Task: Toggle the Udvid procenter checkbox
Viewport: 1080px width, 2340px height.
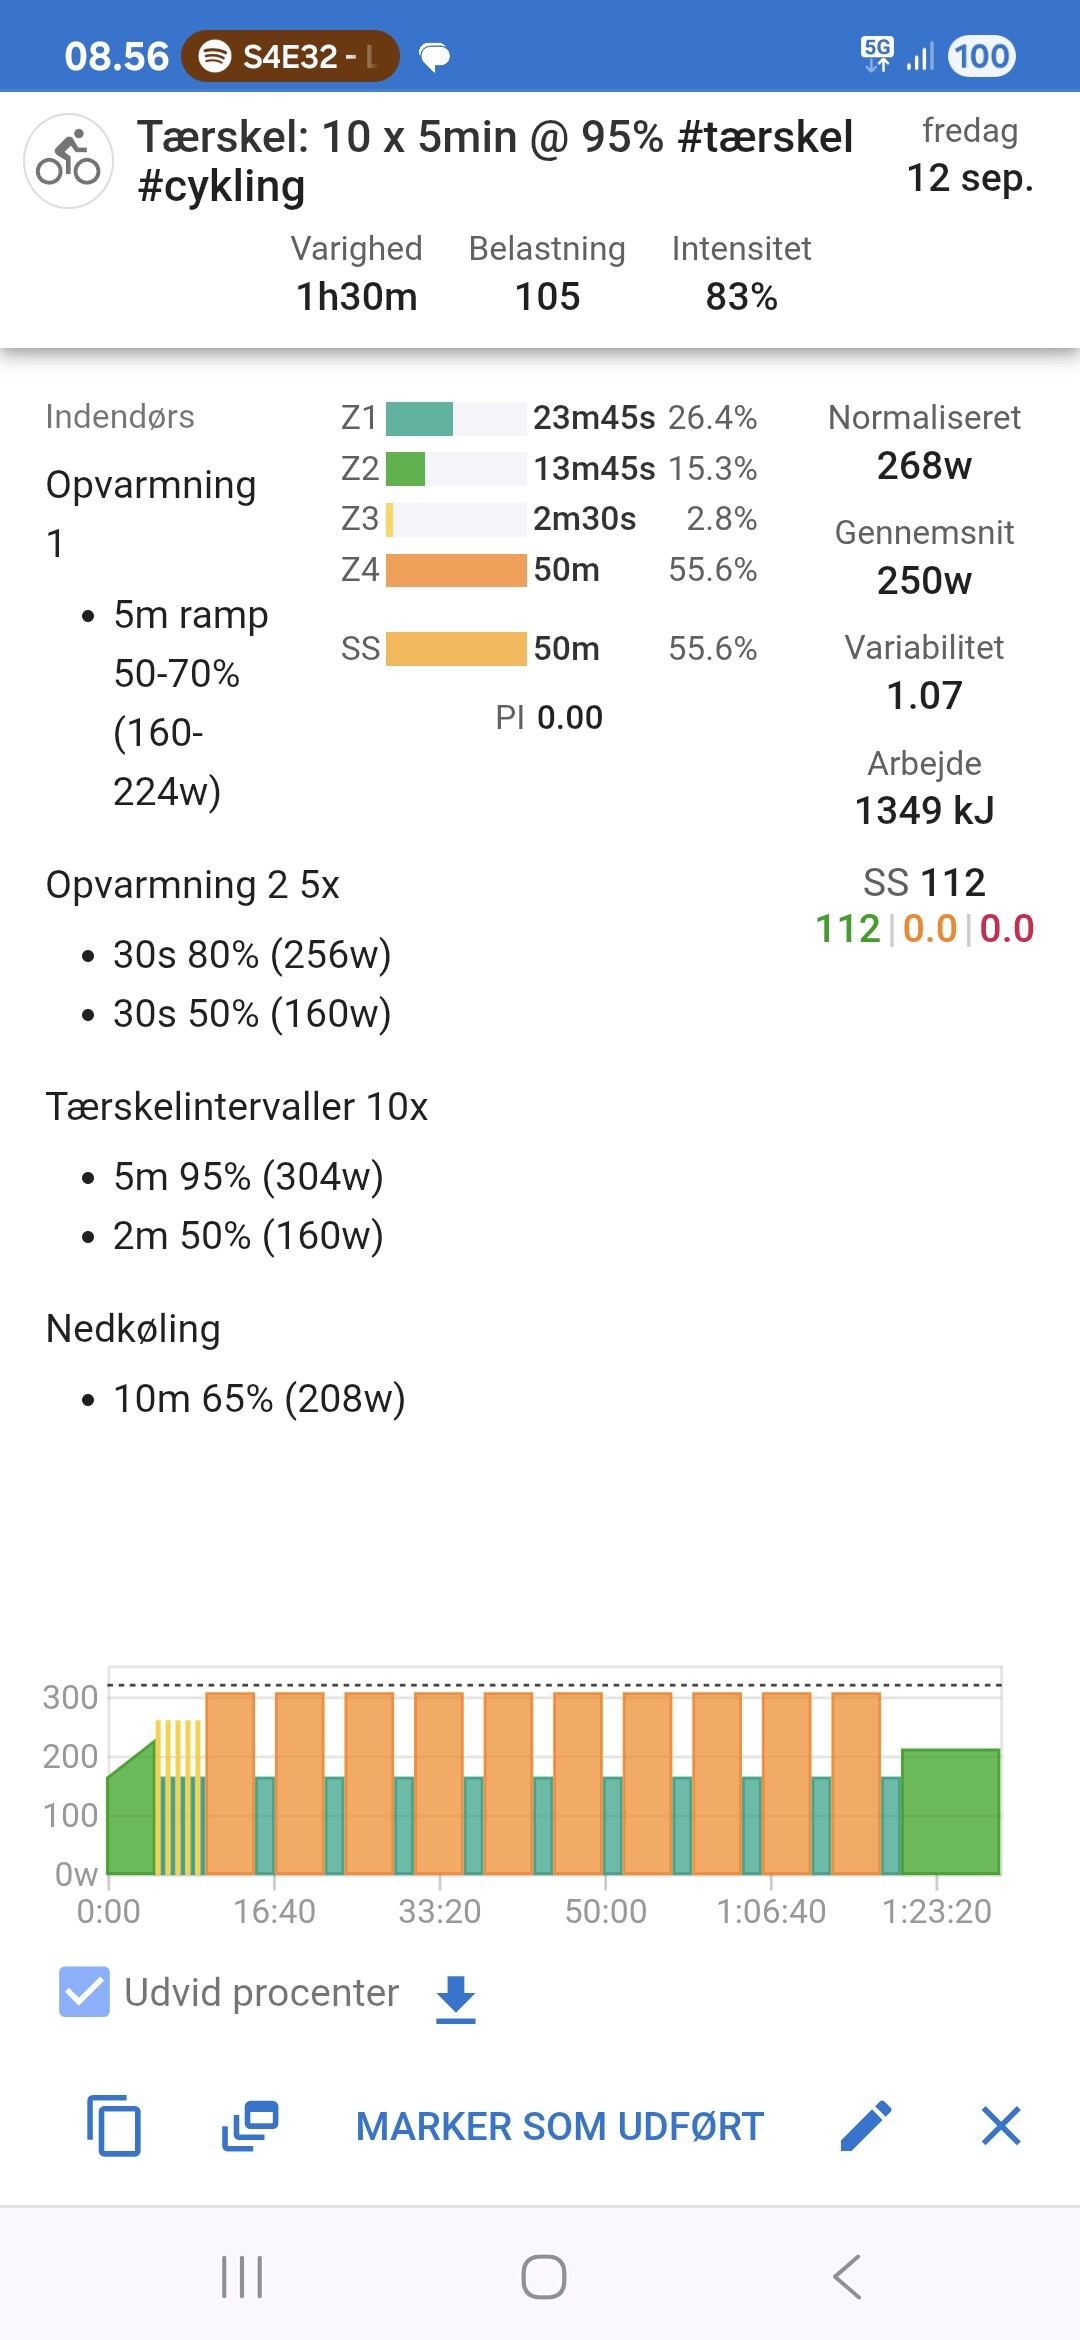Action: tap(84, 1991)
